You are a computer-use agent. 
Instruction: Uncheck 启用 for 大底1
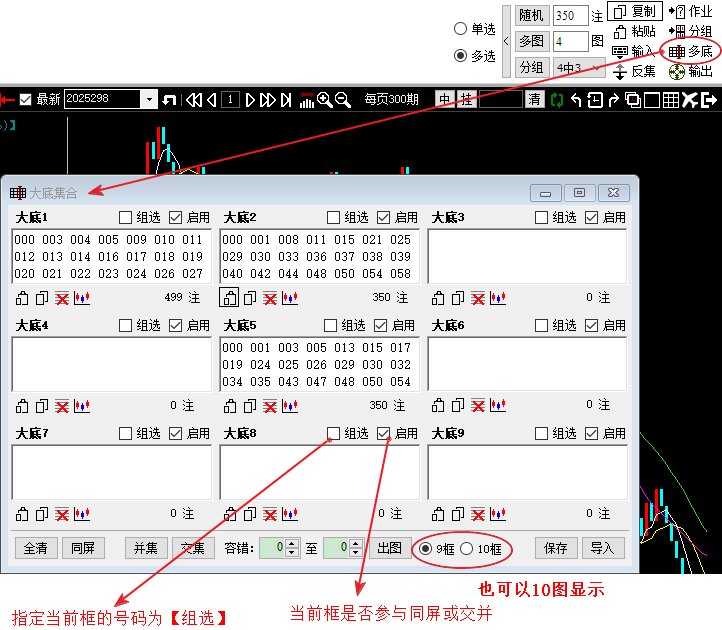176,217
